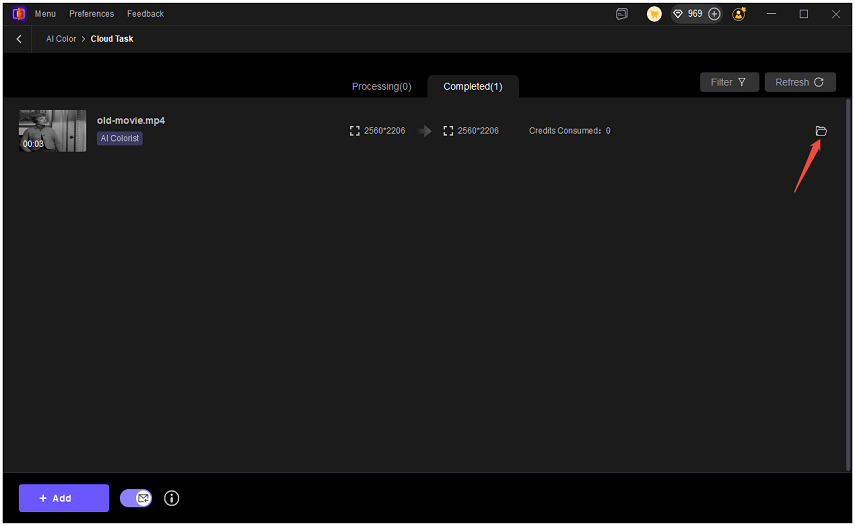This screenshot has height=526, width=855.
Task: Open the Filter options
Action: pos(728,82)
